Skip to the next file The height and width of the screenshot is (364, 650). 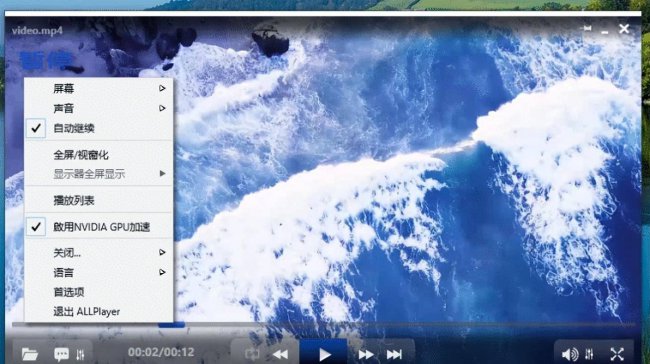tap(394, 354)
